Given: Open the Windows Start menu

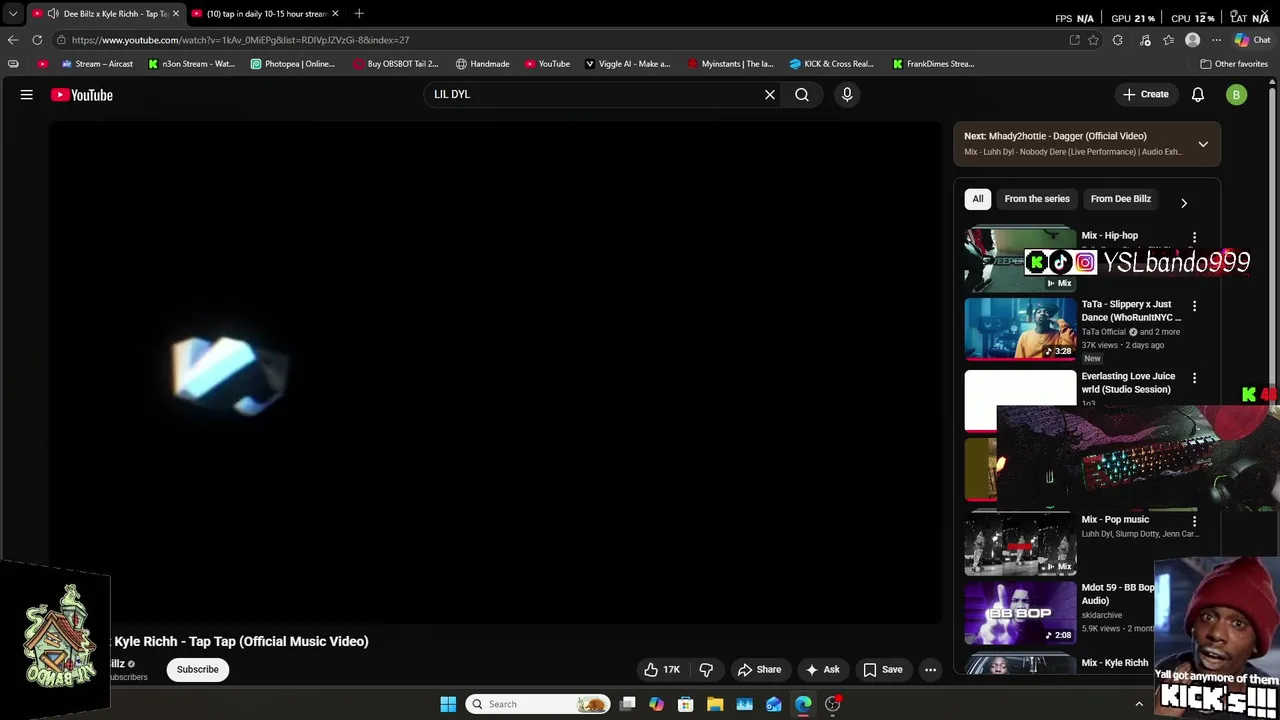Looking at the screenshot, I should (448, 704).
